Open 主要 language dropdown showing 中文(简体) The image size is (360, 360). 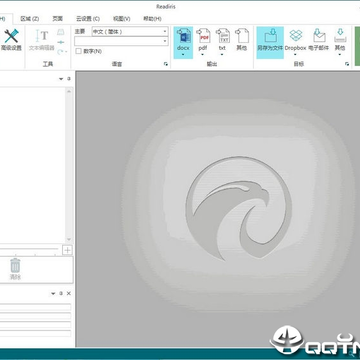click(130, 32)
